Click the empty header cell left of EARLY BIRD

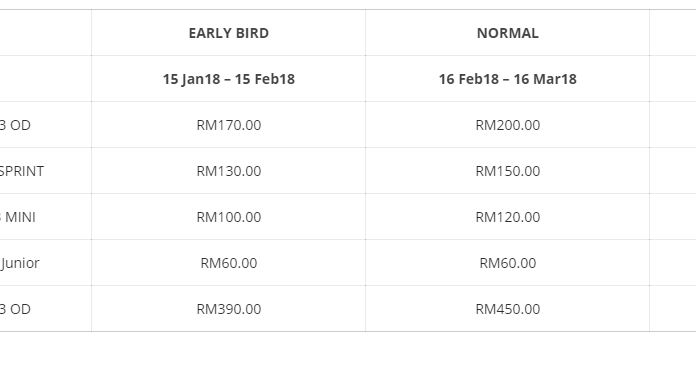[45, 33]
